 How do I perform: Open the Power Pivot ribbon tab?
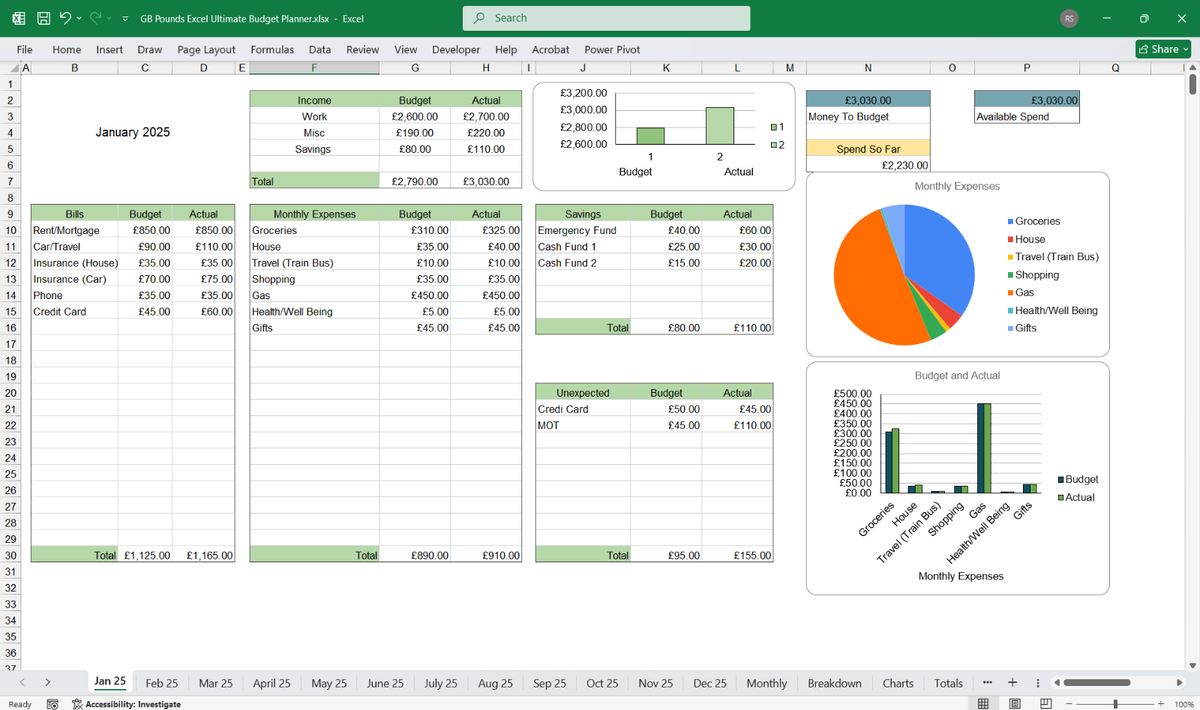(612, 49)
